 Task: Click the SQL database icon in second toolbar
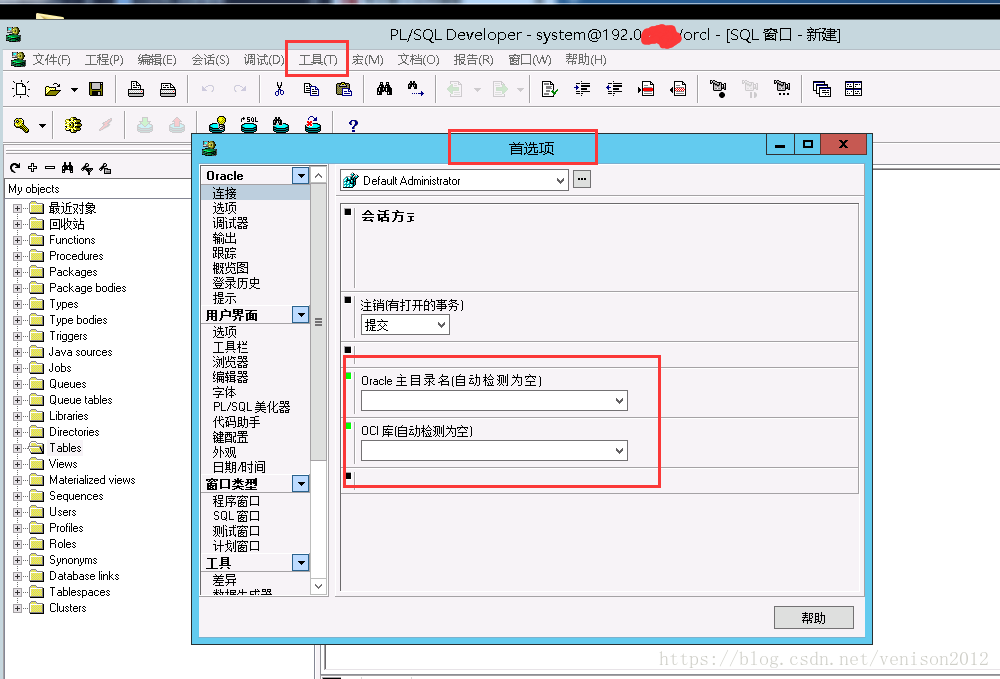[249, 124]
